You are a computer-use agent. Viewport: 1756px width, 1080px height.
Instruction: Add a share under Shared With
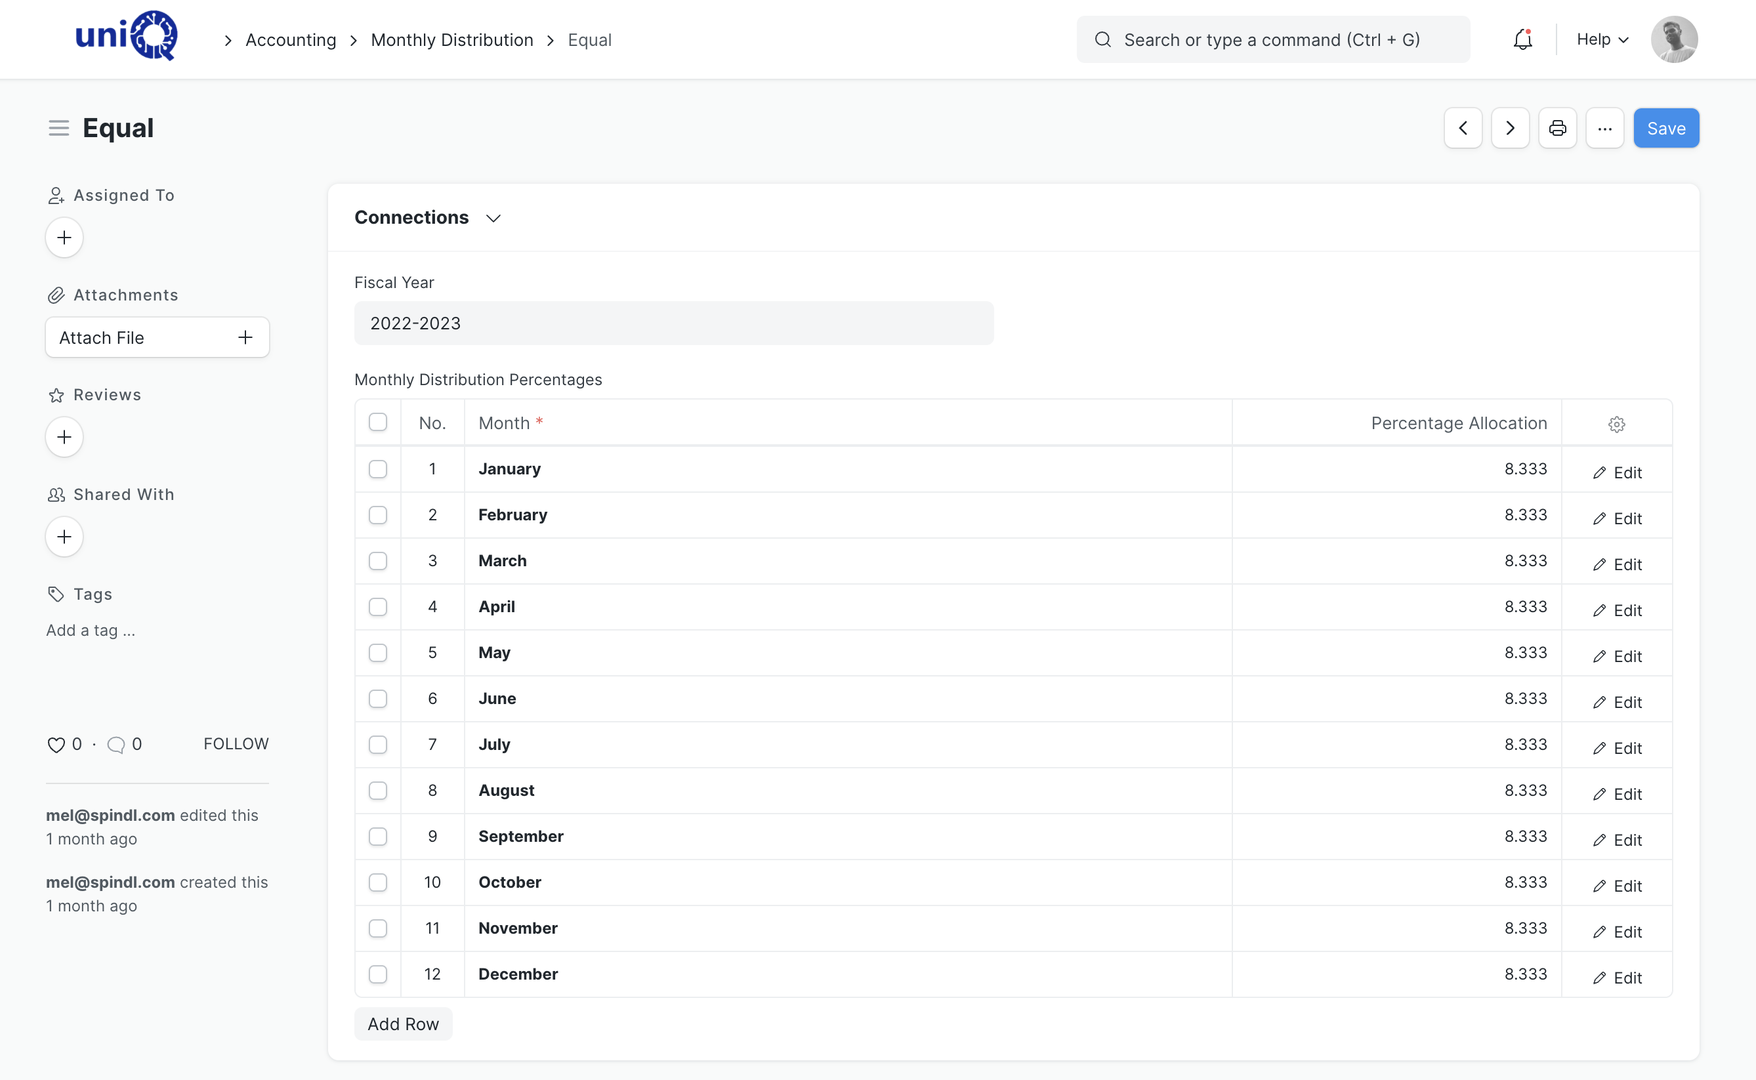pos(64,537)
